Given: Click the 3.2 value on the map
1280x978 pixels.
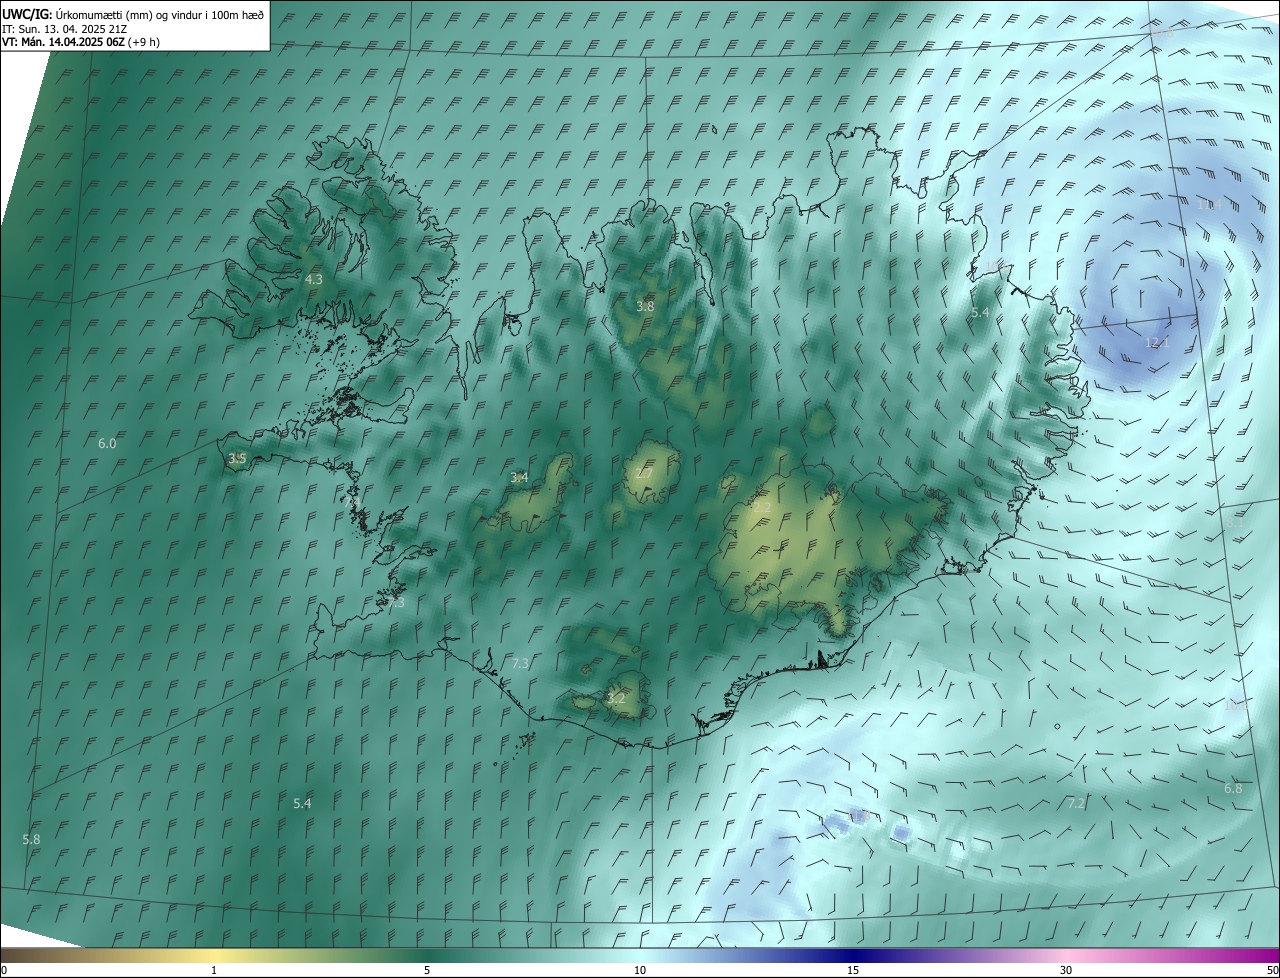Looking at the screenshot, I should 616,699.
